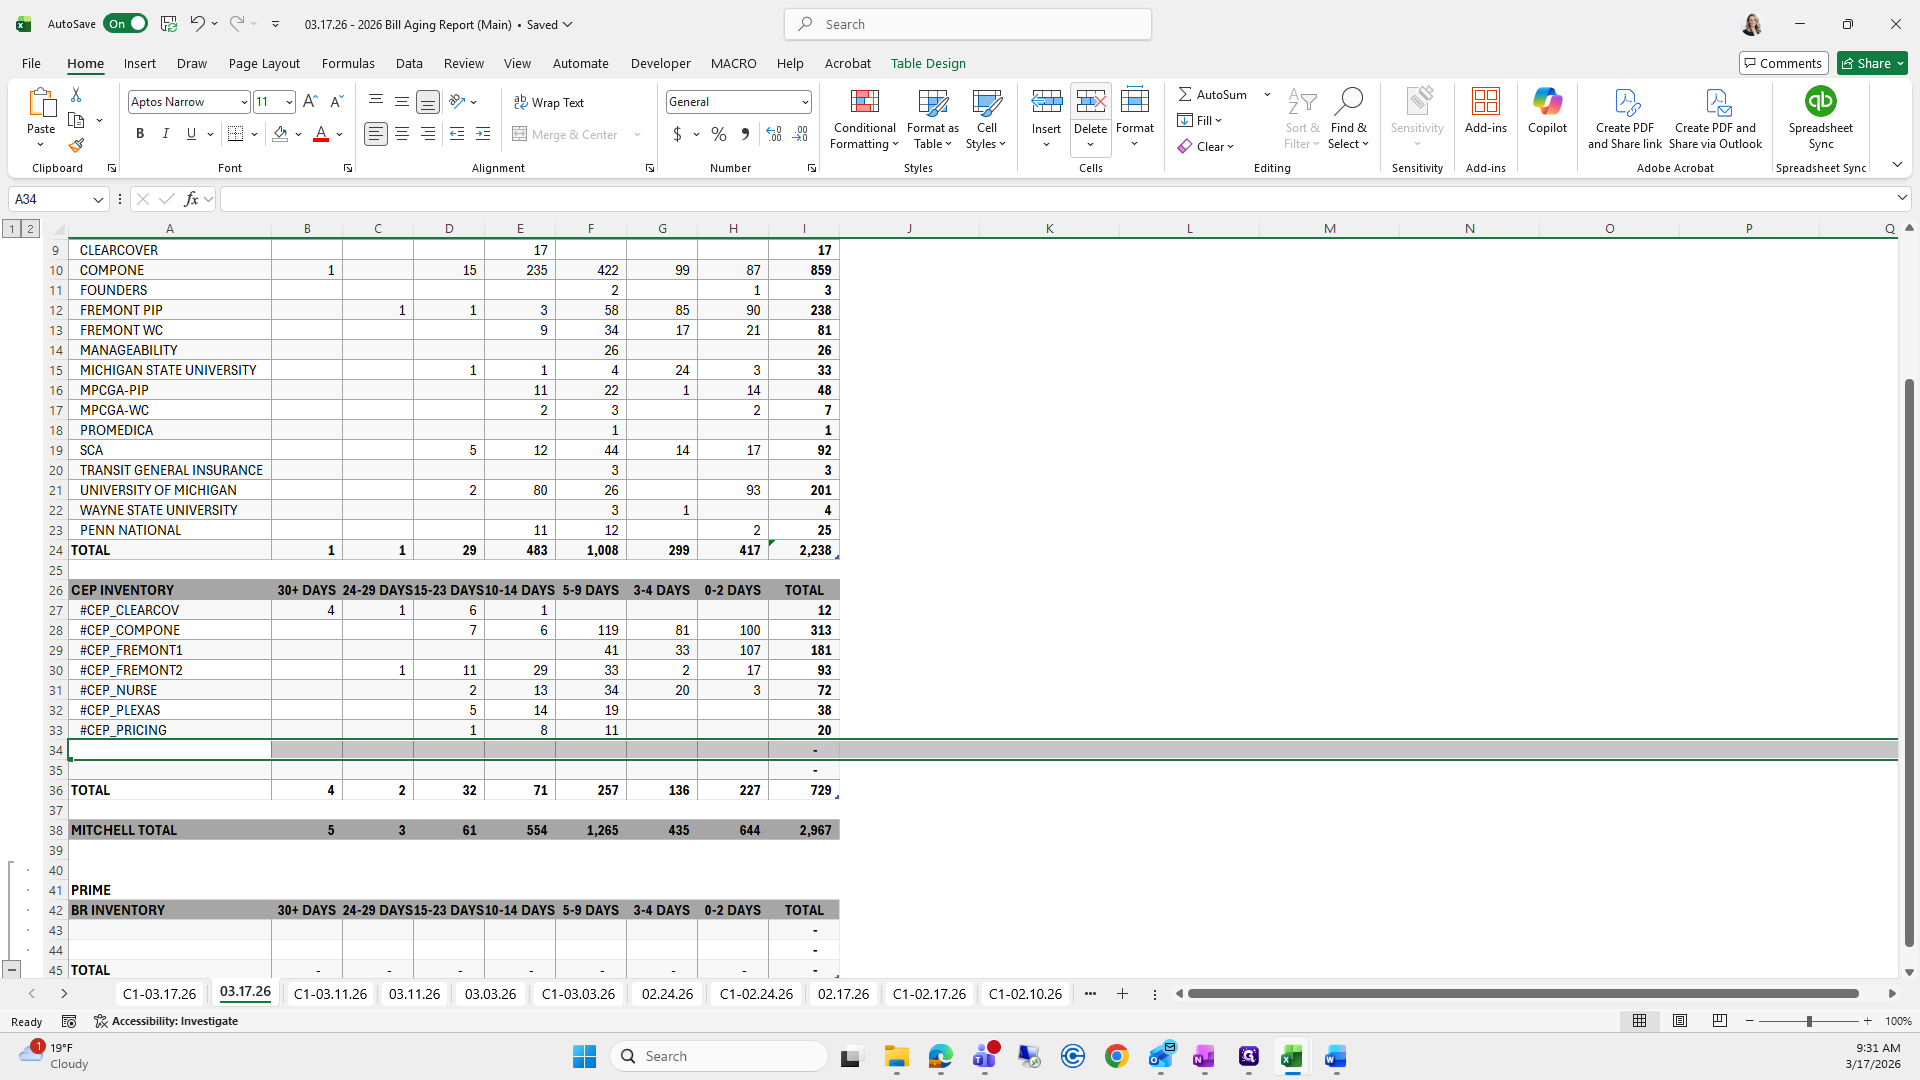This screenshot has width=1920, height=1080.
Task: Click the Comments button
Action: tap(1783, 63)
